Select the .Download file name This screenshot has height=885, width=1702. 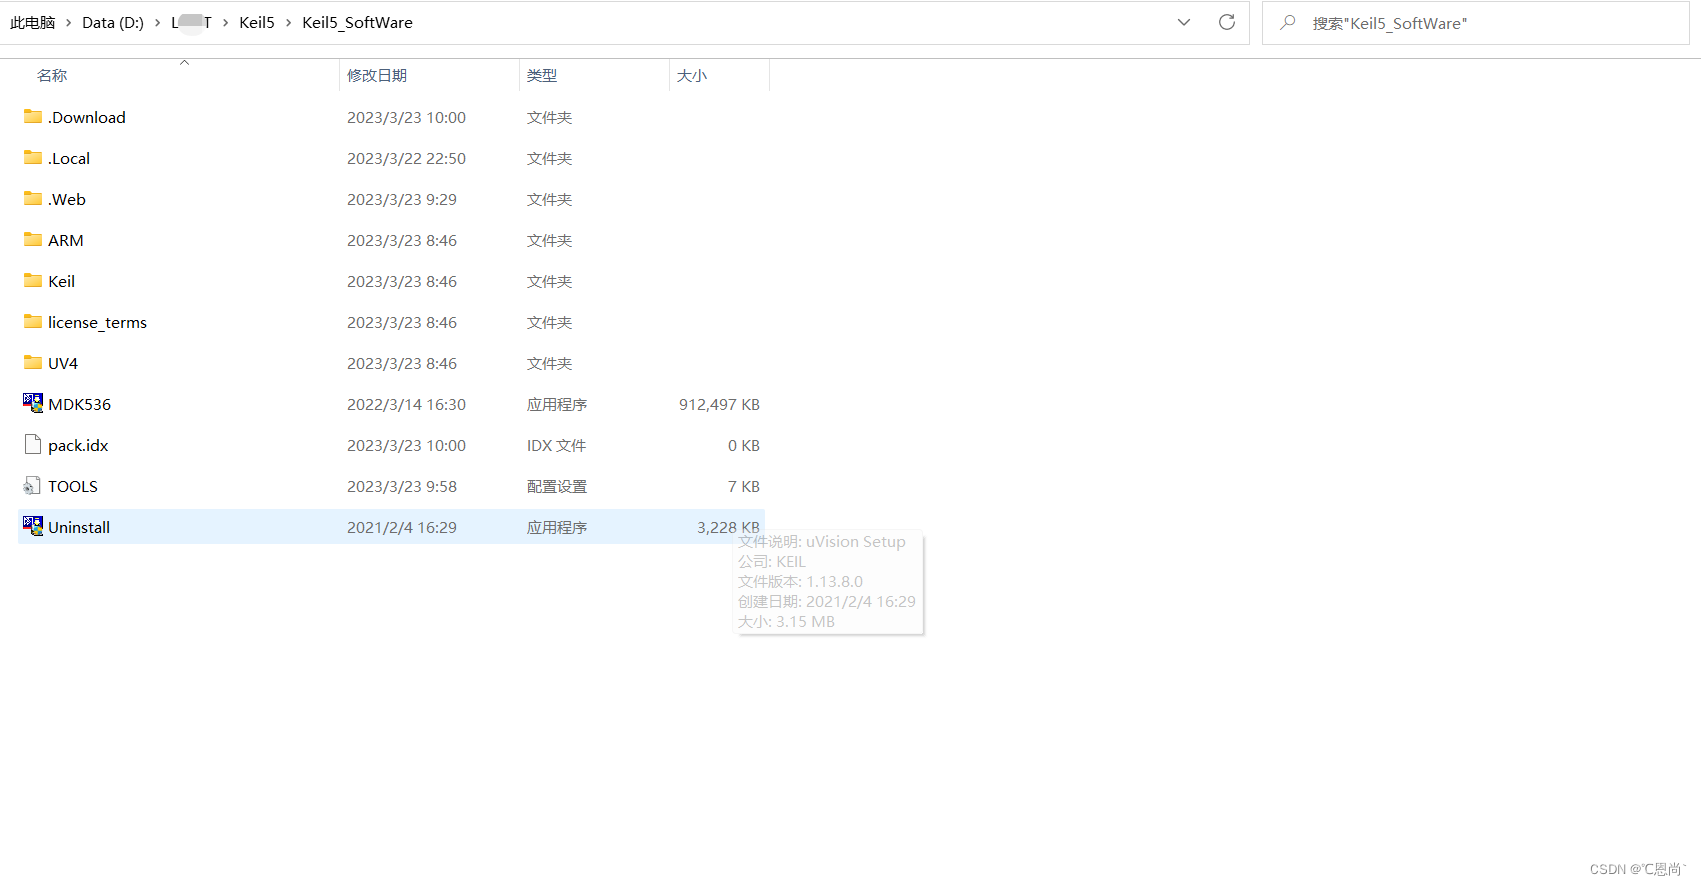tap(87, 117)
